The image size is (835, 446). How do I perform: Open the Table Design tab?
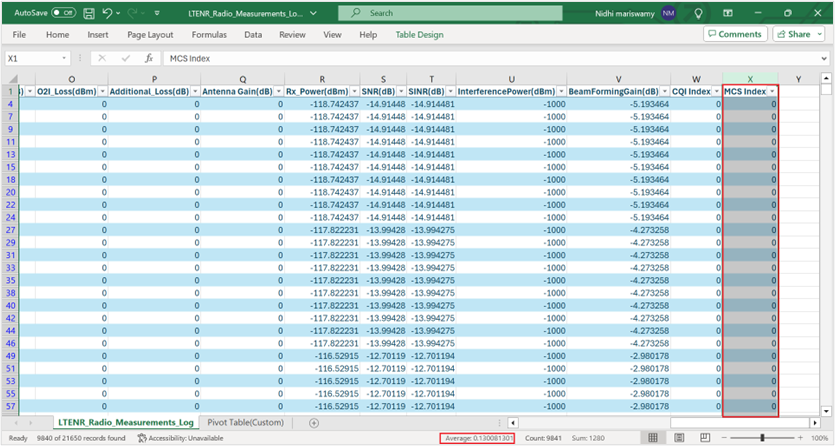pyautogui.click(x=418, y=34)
